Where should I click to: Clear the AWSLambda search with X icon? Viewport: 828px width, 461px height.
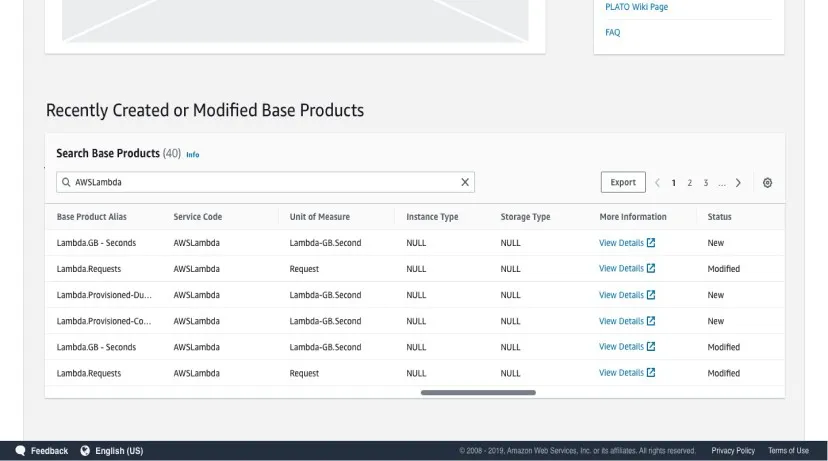(x=465, y=182)
